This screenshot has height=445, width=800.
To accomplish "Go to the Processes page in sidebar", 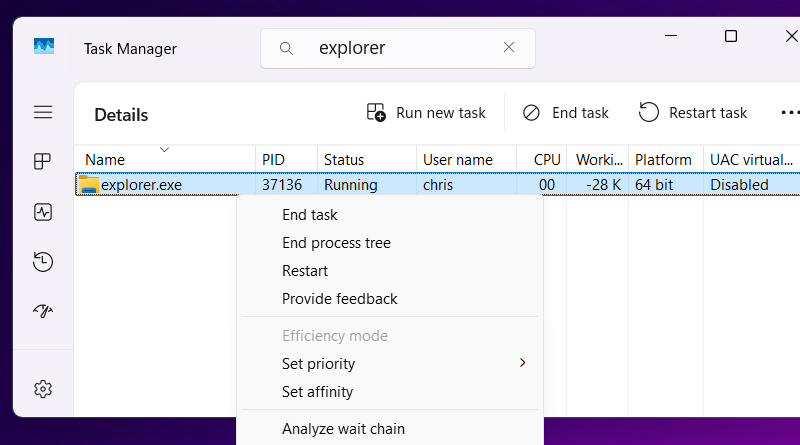I will [x=43, y=161].
